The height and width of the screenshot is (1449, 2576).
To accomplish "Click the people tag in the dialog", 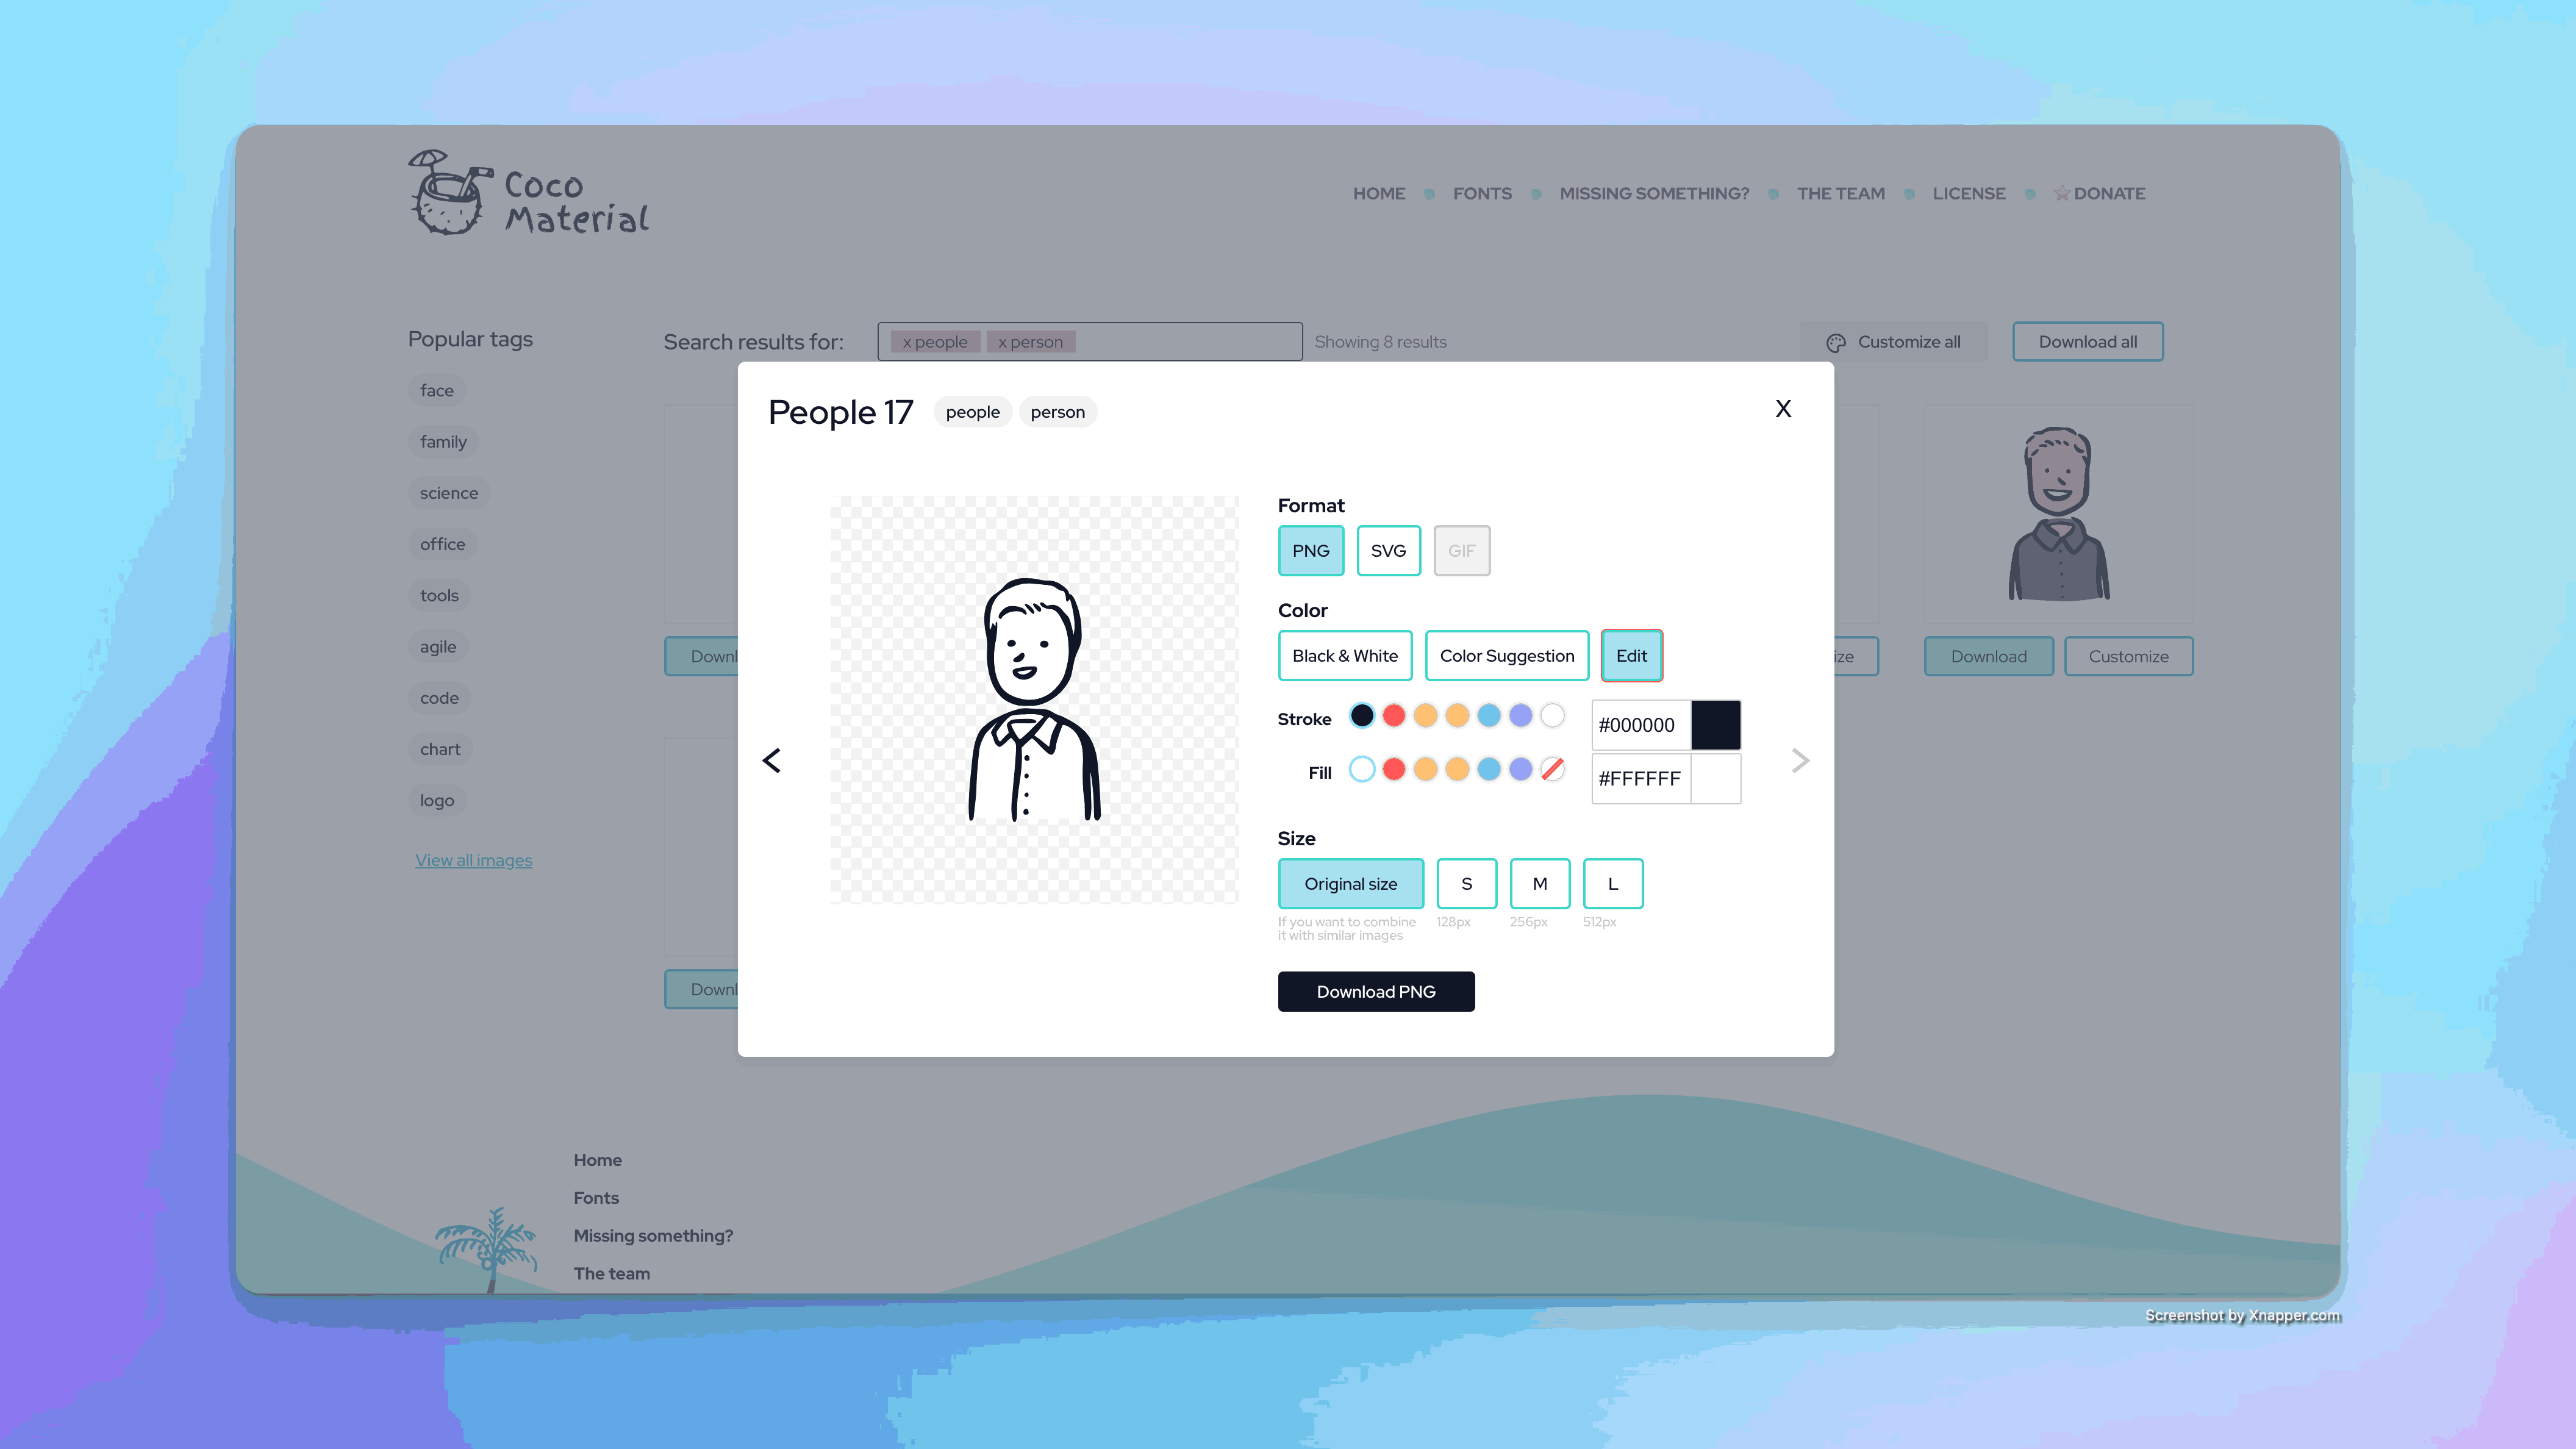I will point(973,412).
